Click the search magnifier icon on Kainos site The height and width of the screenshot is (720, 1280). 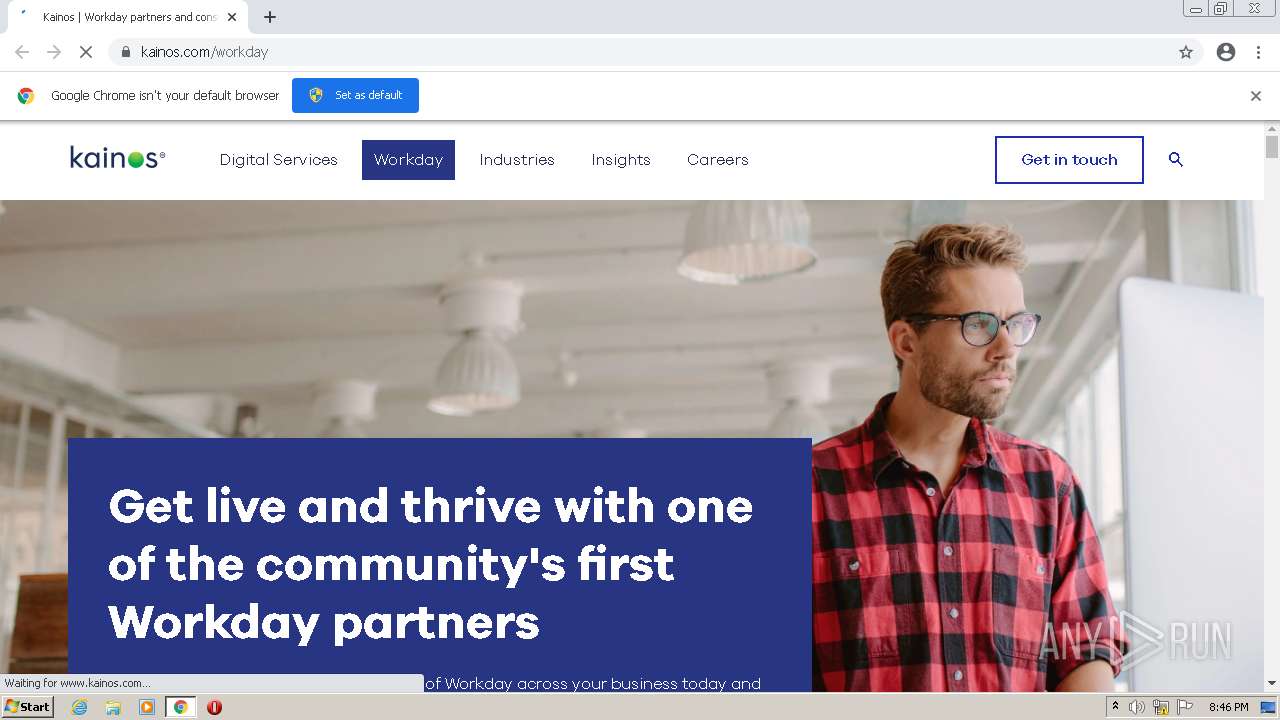tap(1176, 159)
